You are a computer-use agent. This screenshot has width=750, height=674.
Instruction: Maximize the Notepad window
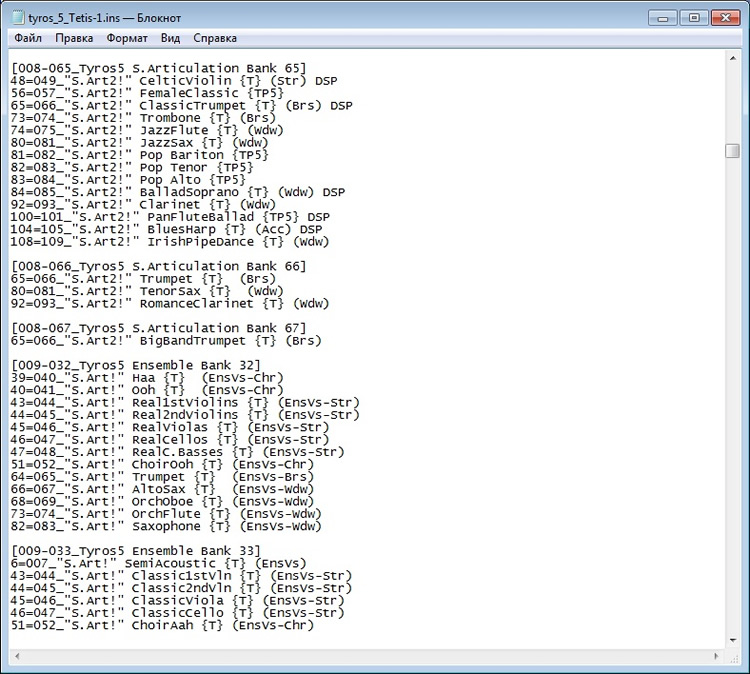pyautogui.click(x=694, y=18)
